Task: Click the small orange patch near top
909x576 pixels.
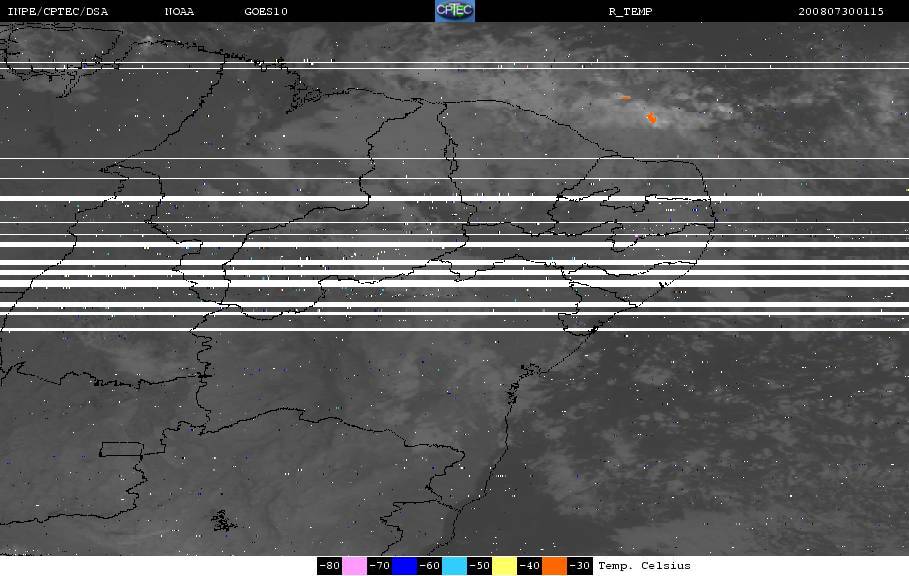Action: (625, 98)
